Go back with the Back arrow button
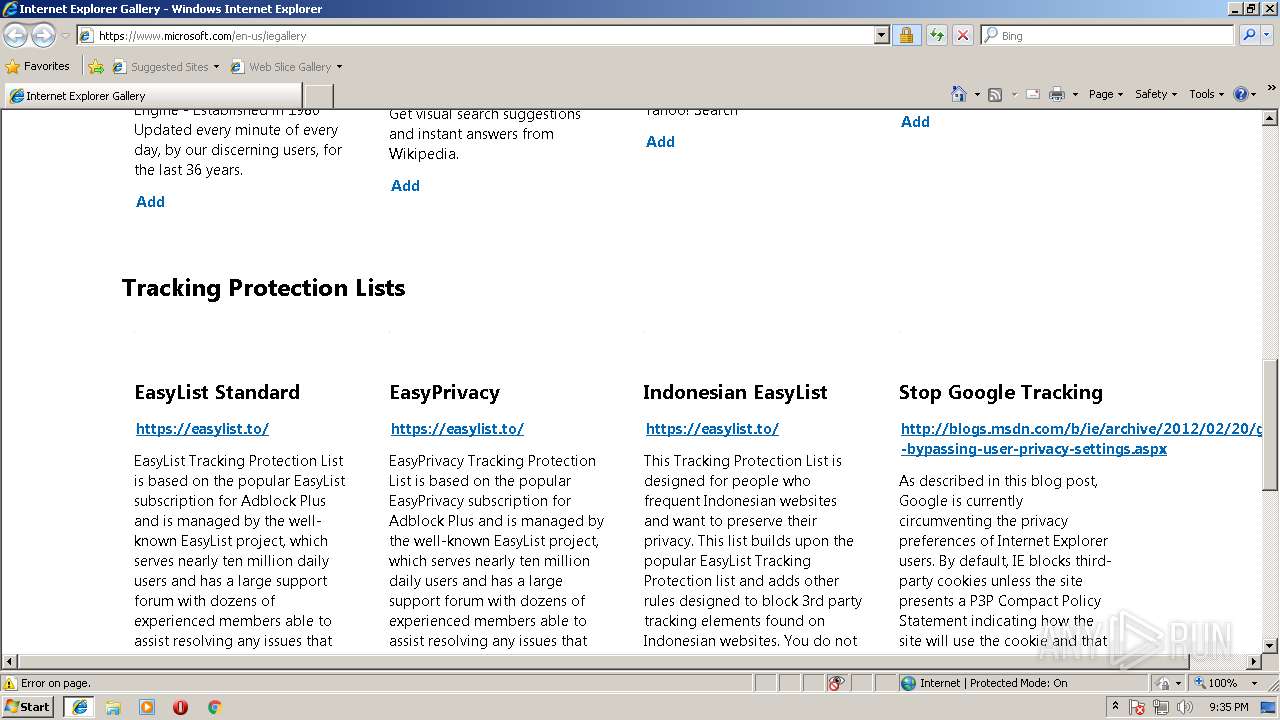 (x=15, y=35)
